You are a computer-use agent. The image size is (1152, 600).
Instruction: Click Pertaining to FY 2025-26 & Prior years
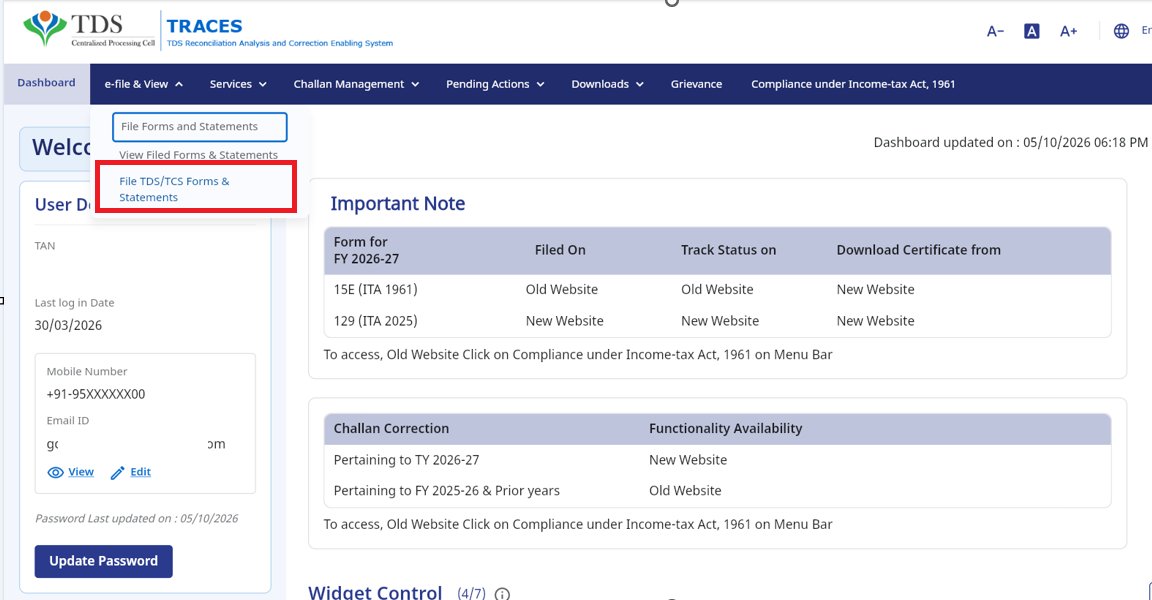pyautogui.click(x=447, y=491)
